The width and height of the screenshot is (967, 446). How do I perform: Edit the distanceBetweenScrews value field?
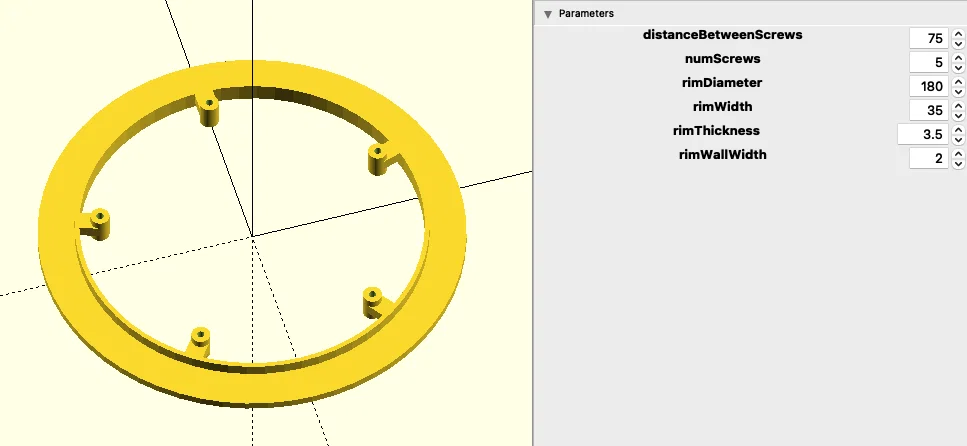(x=929, y=38)
